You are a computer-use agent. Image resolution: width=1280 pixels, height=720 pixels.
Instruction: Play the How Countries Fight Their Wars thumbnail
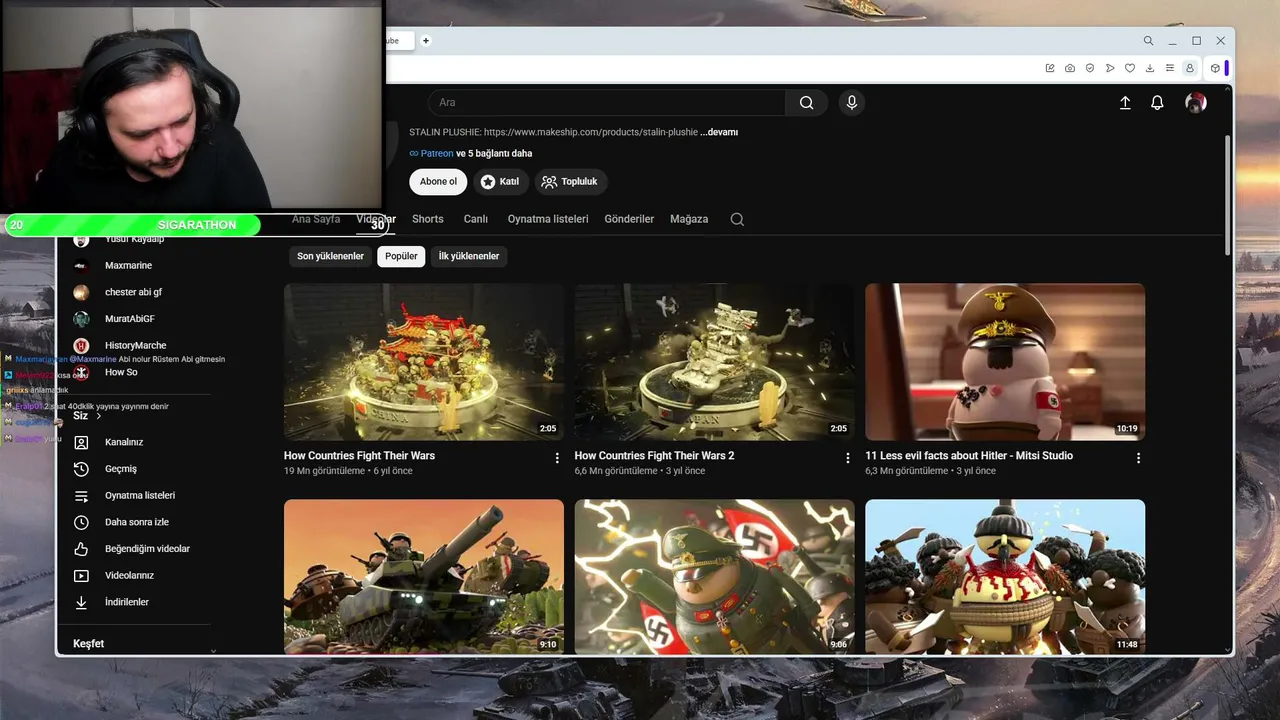click(424, 362)
